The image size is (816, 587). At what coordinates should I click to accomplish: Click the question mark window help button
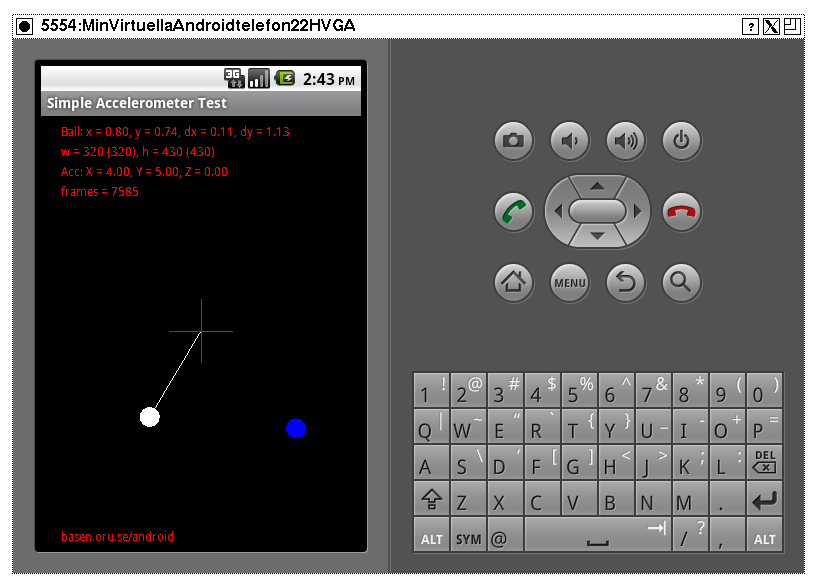[750, 26]
